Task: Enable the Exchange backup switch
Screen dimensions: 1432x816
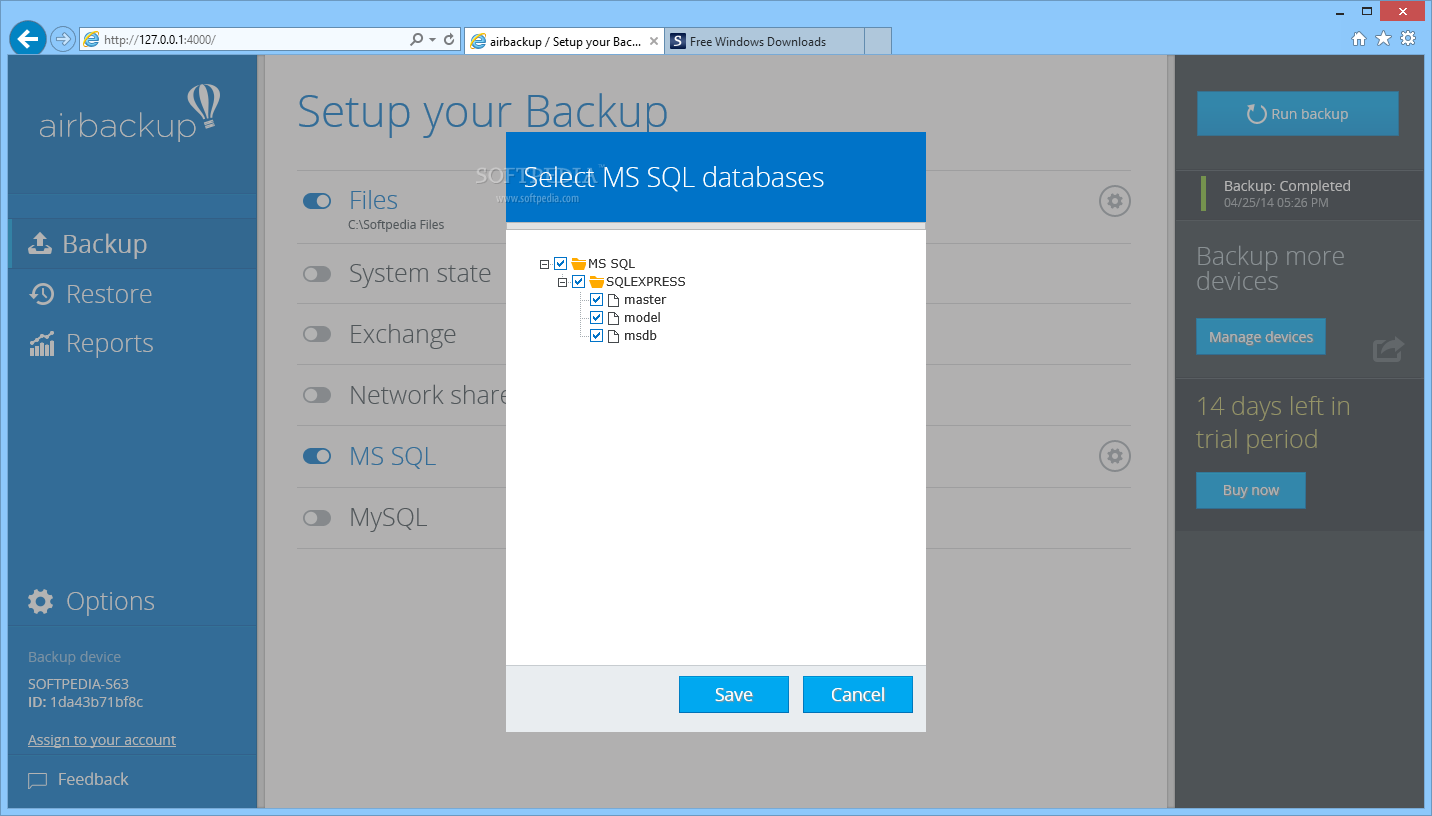Action: tap(317, 334)
